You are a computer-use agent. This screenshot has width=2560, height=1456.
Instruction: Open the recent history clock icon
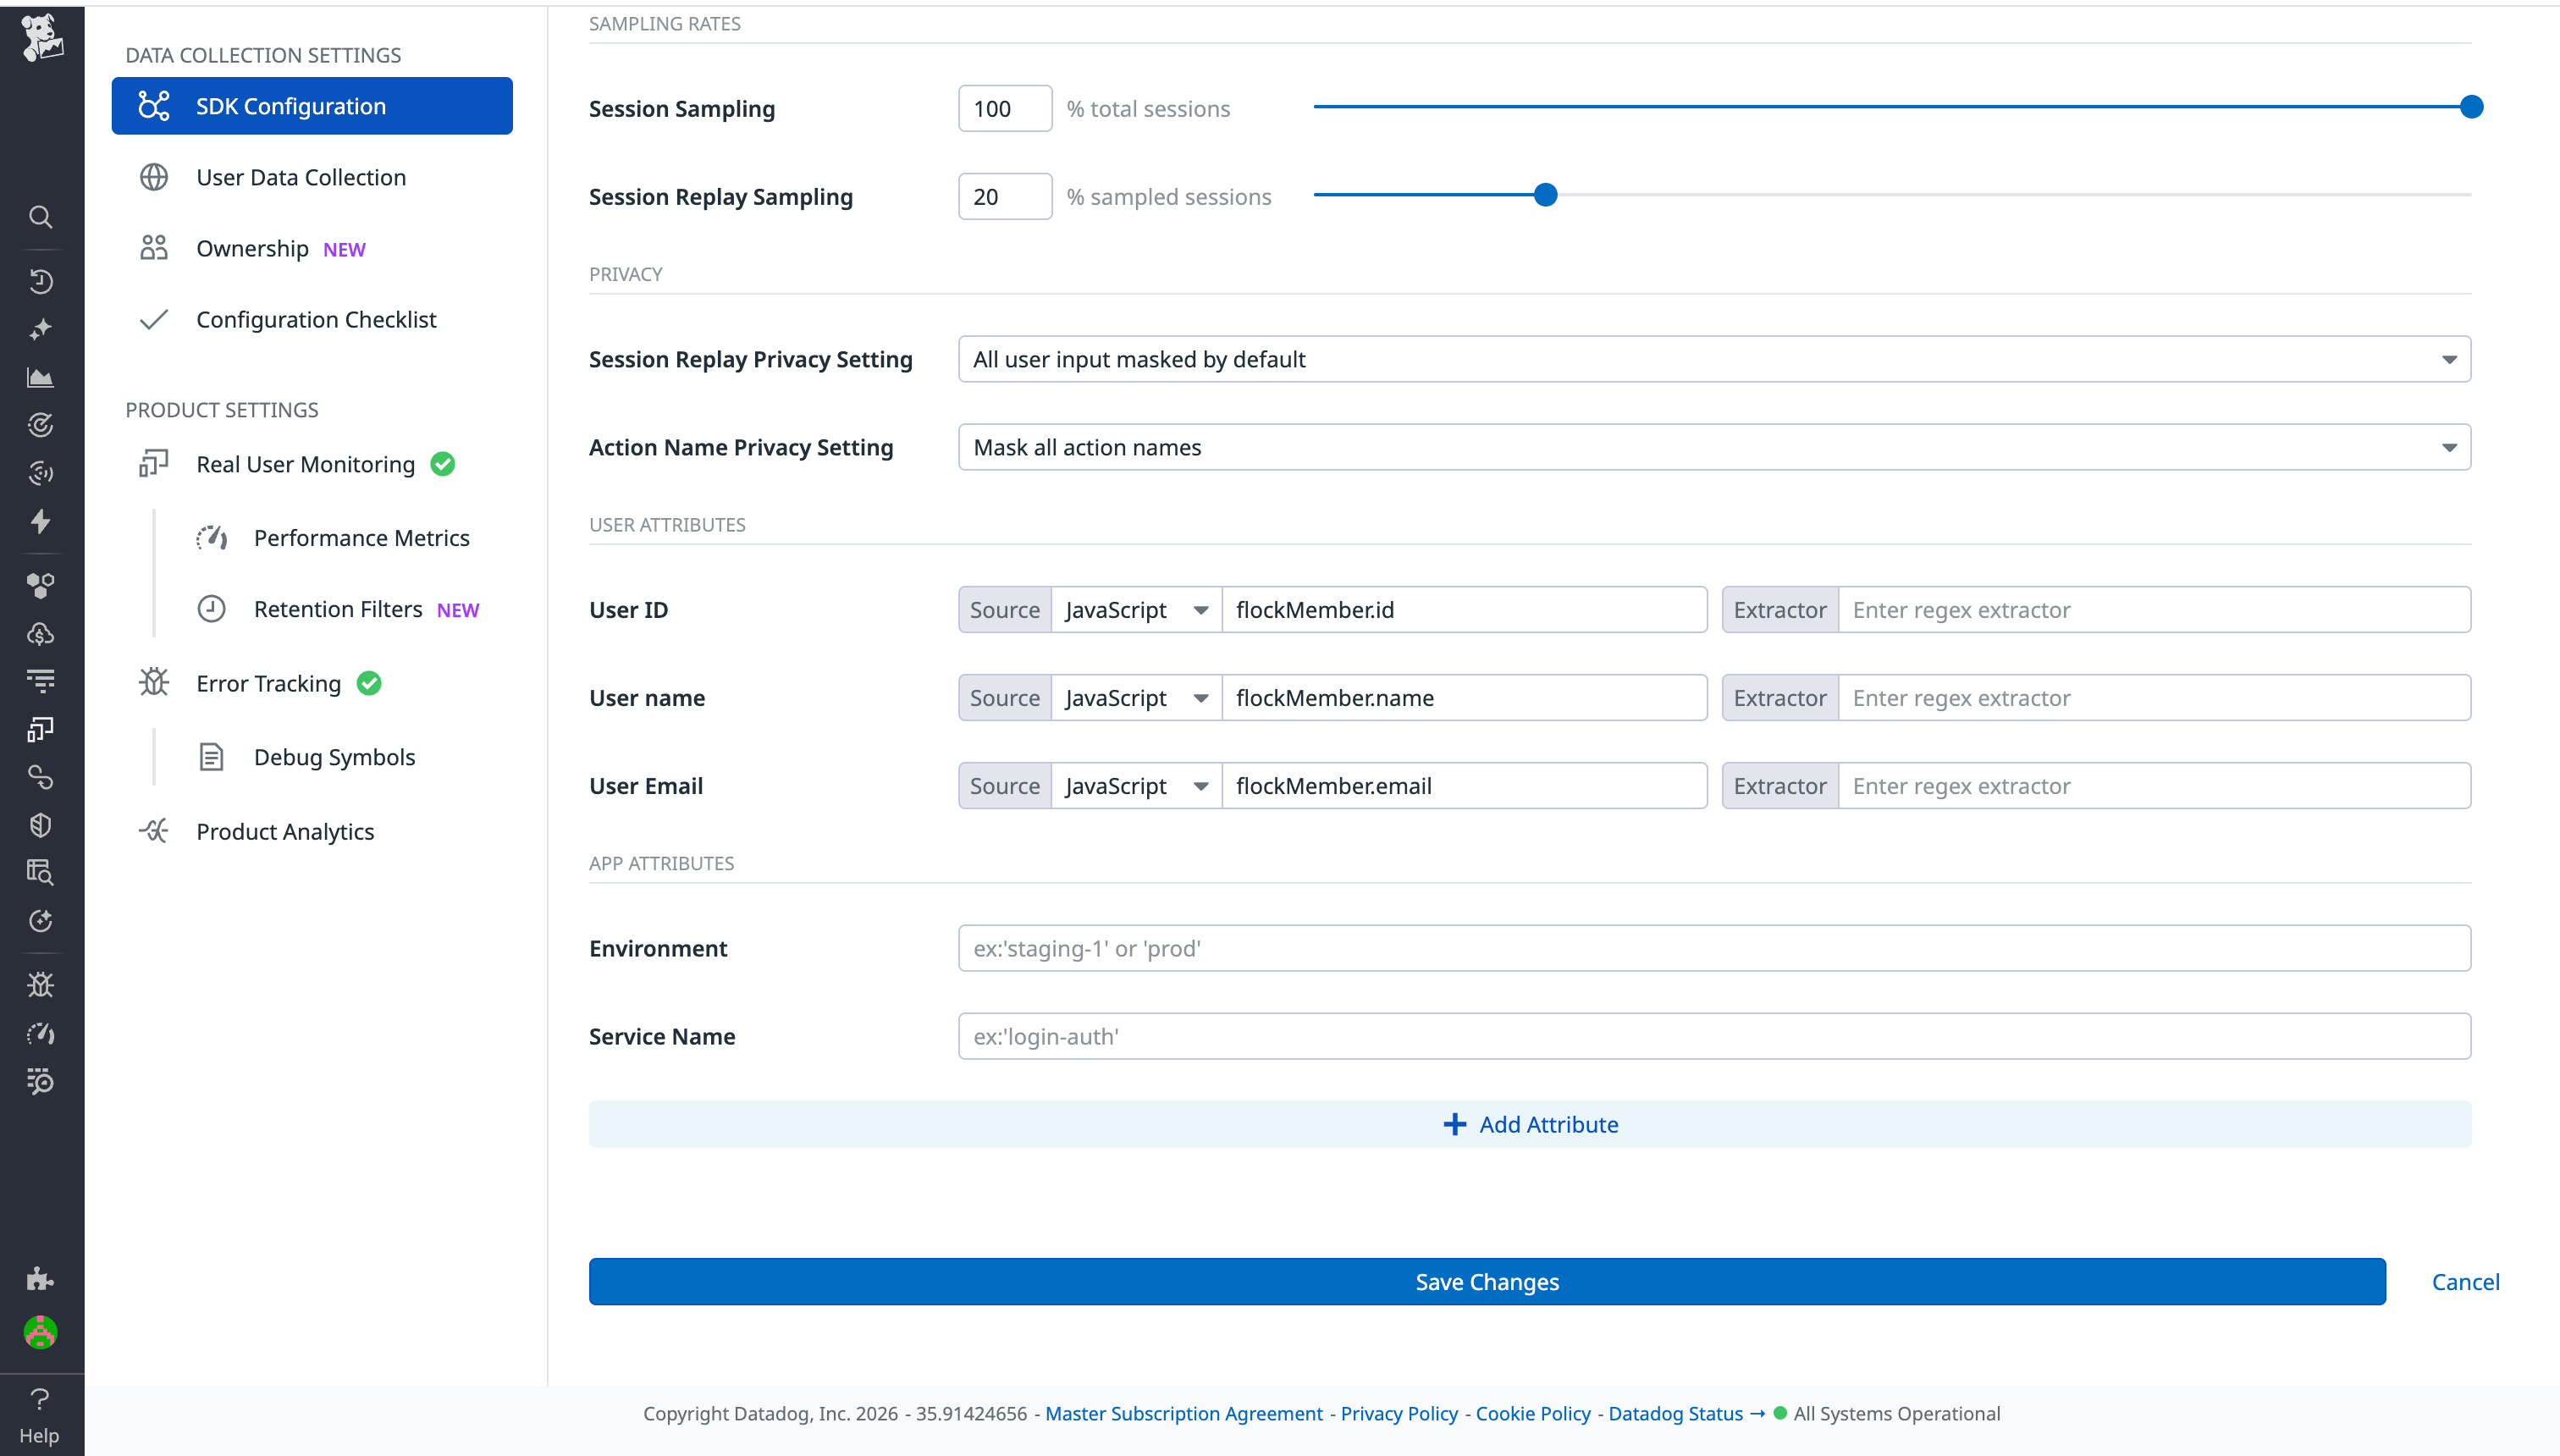[x=40, y=281]
